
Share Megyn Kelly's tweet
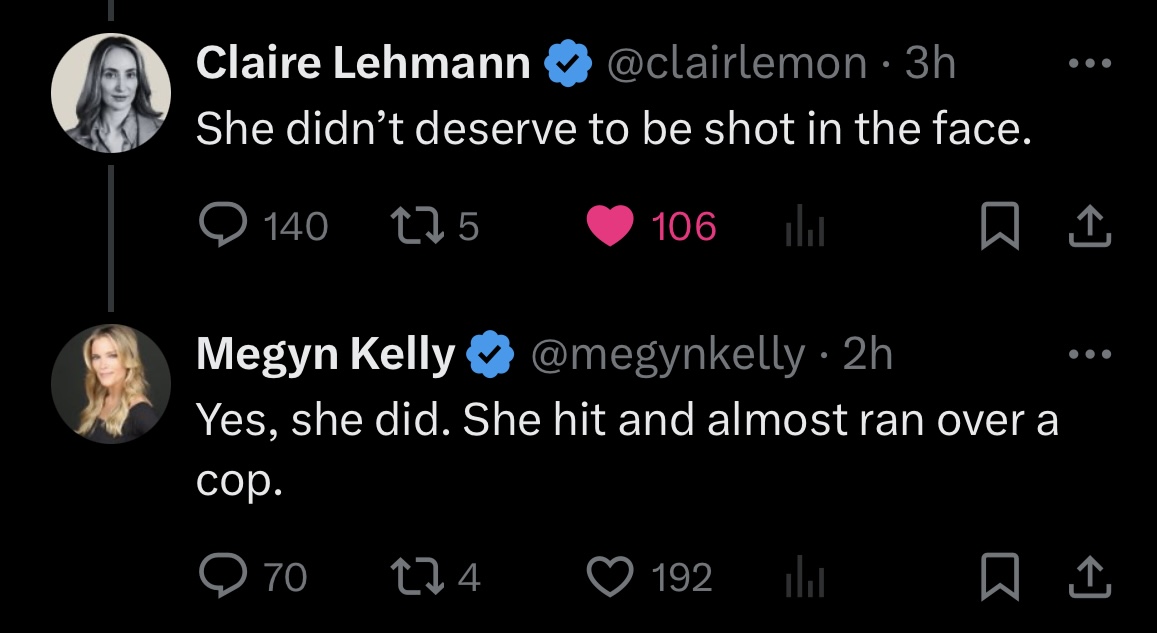tap(1090, 577)
